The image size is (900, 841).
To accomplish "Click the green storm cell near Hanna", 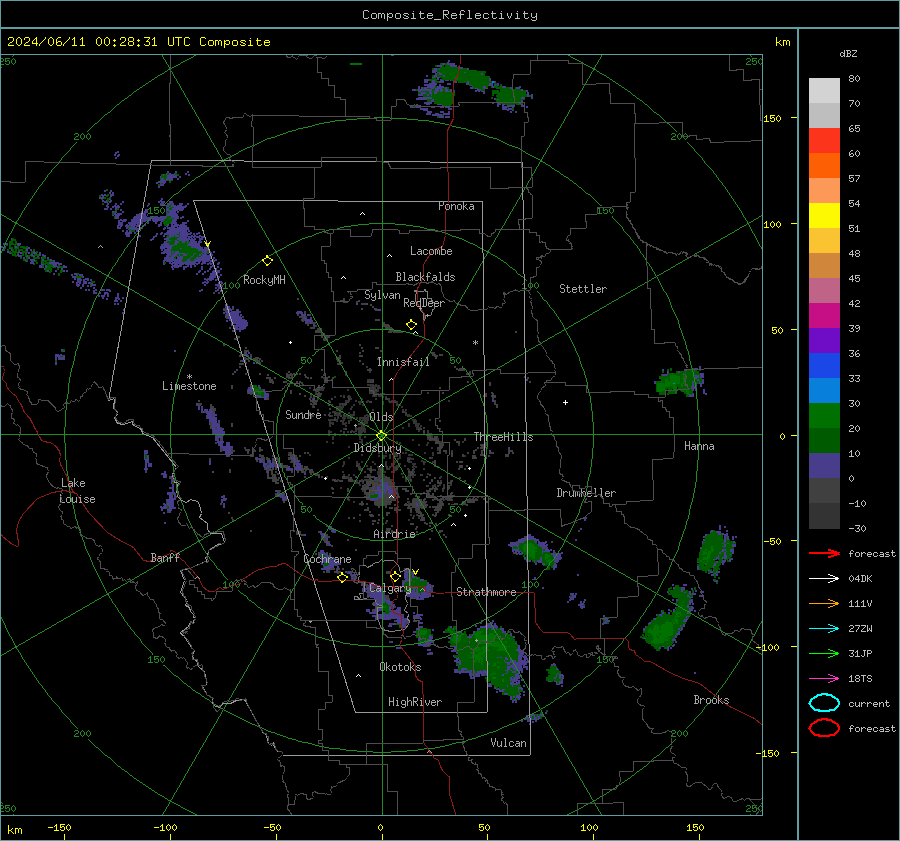I will point(680,382).
